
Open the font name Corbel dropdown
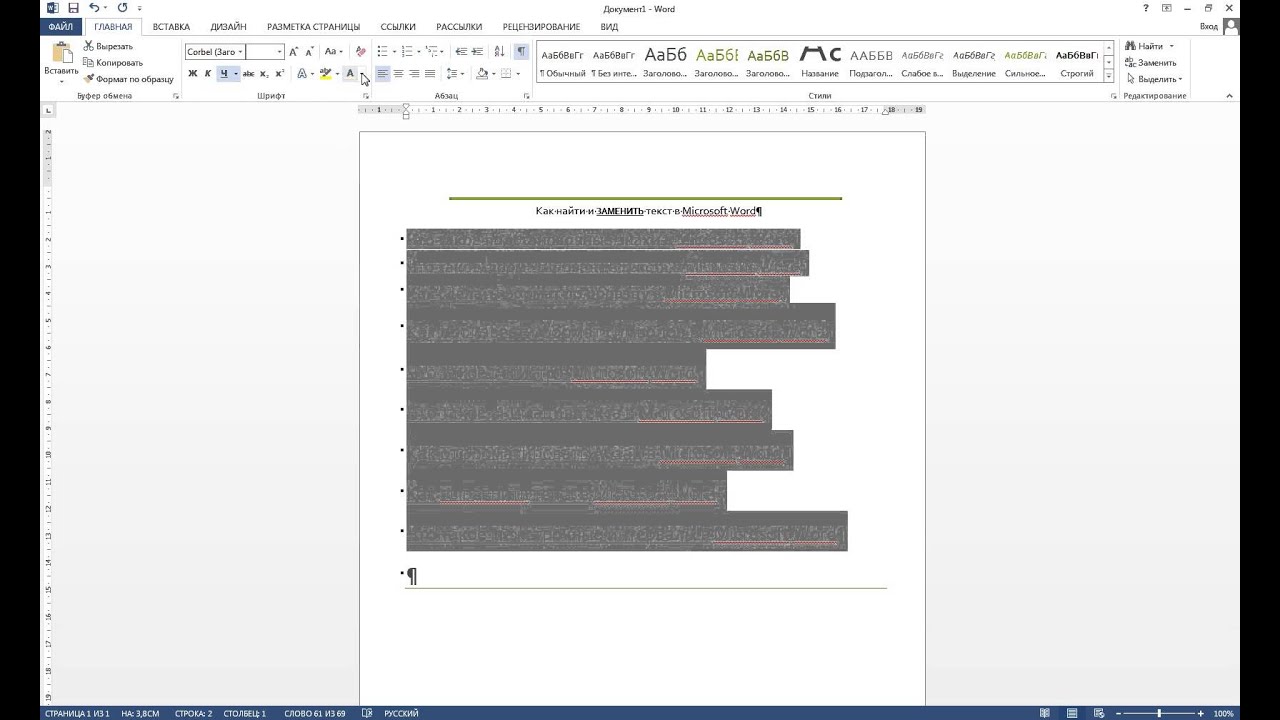[240, 52]
